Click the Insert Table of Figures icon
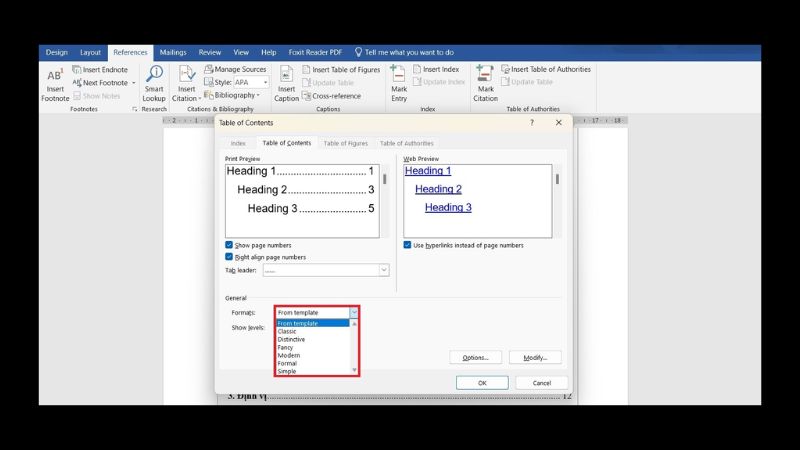This screenshot has height=450, width=800. pyautogui.click(x=306, y=69)
